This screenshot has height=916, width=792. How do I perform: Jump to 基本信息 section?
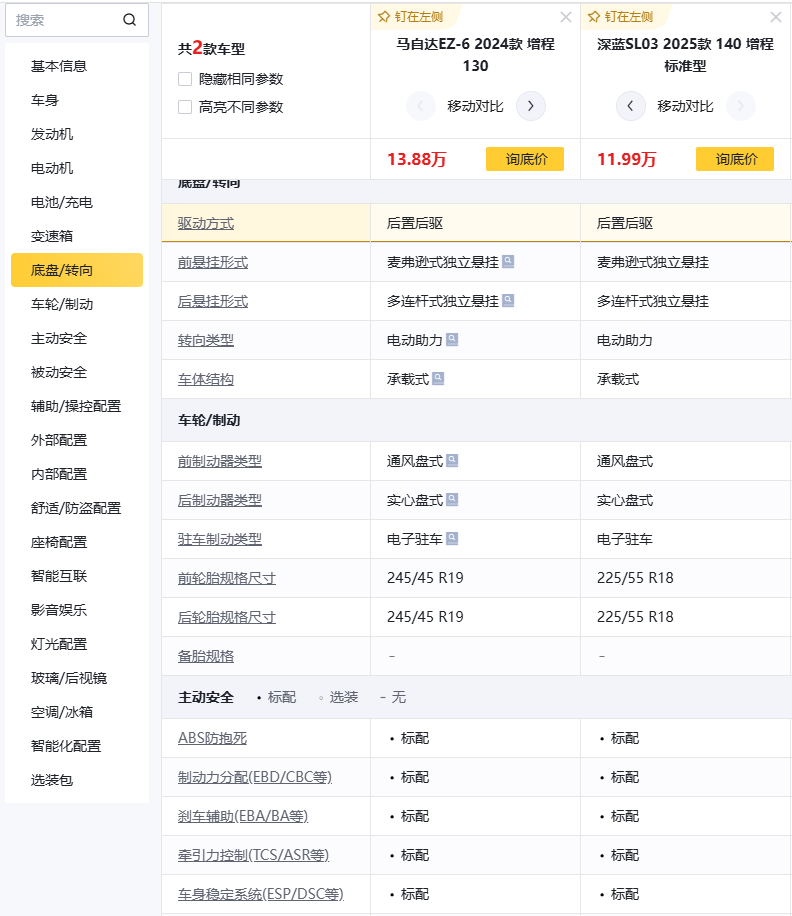tap(59, 66)
